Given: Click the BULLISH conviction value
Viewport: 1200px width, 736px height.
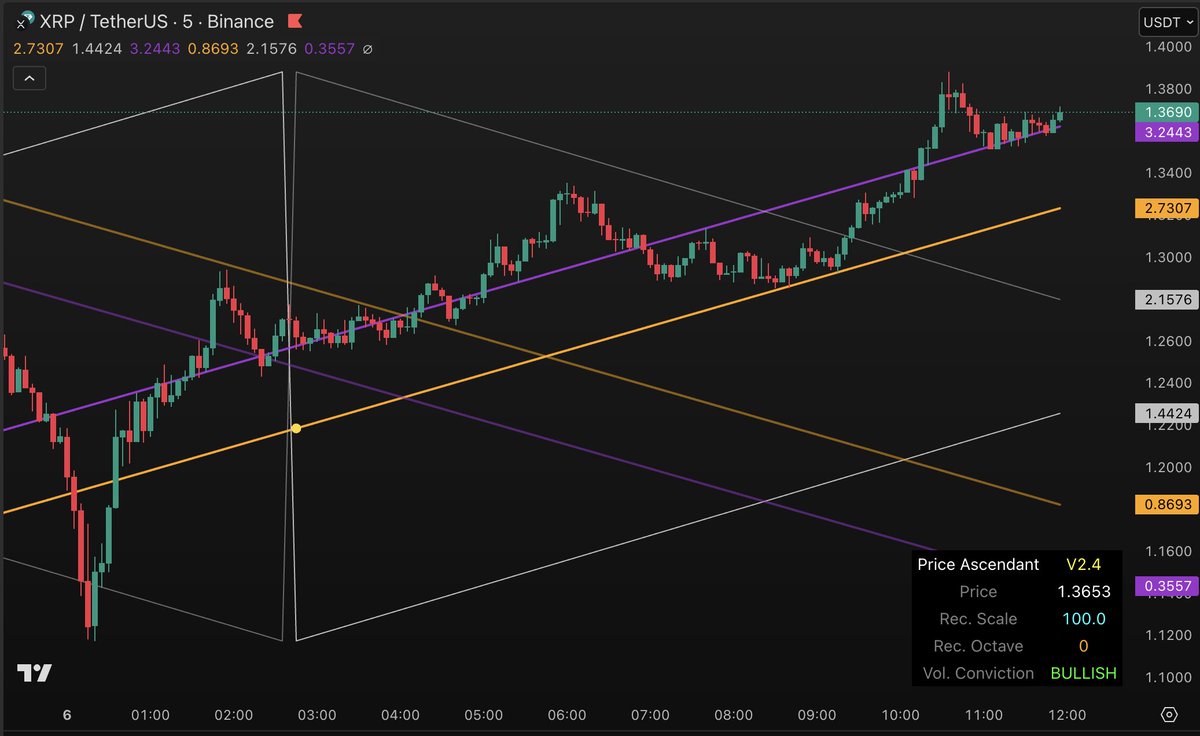Looking at the screenshot, I should pyautogui.click(x=1084, y=673).
